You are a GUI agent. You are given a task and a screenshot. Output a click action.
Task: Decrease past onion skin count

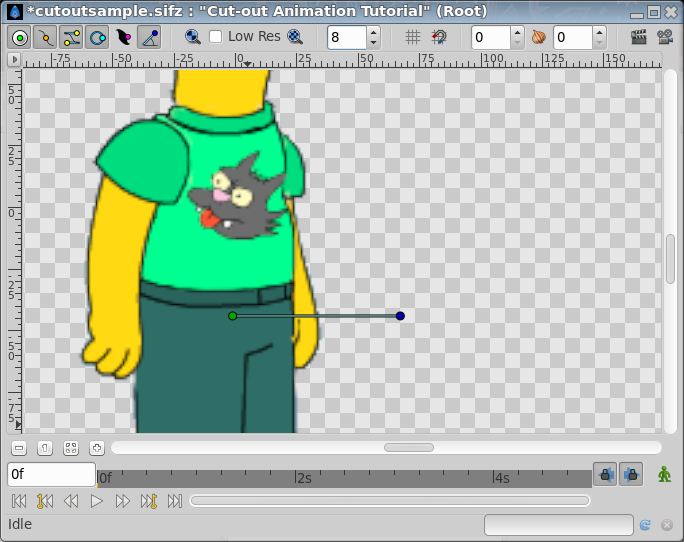click(x=517, y=43)
